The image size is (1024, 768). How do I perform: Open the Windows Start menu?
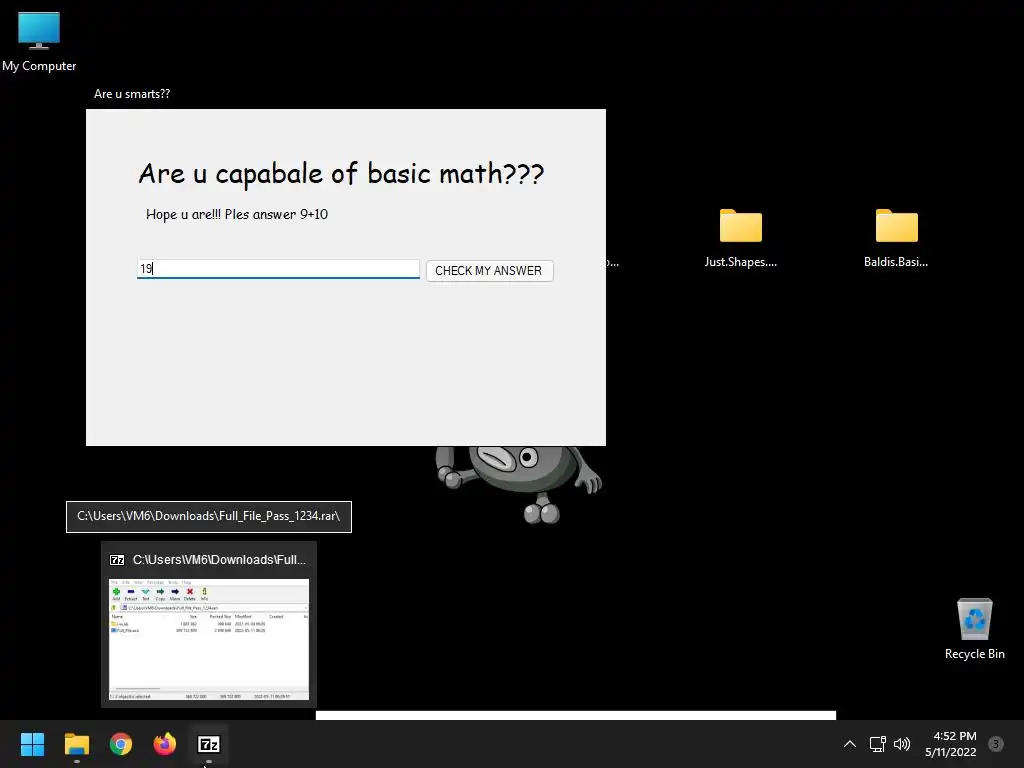pos(32,744)
